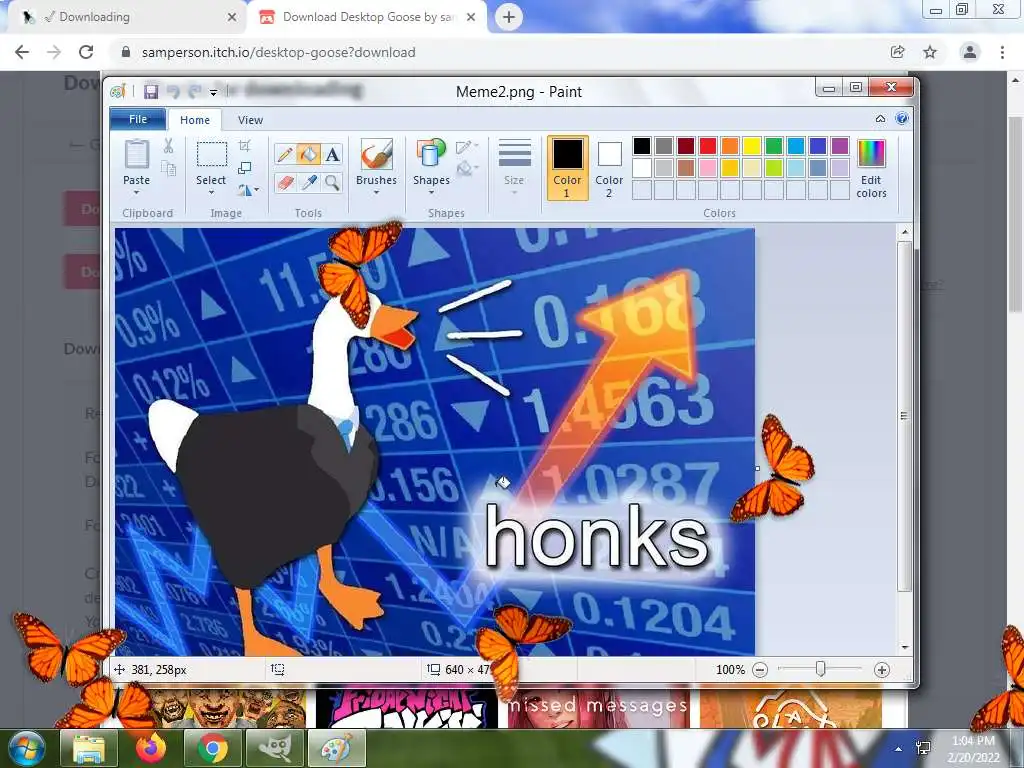Minimize the ribbon with the caret icon
The height and width of the screenshot is (768, 1024).
pos(880,119)
